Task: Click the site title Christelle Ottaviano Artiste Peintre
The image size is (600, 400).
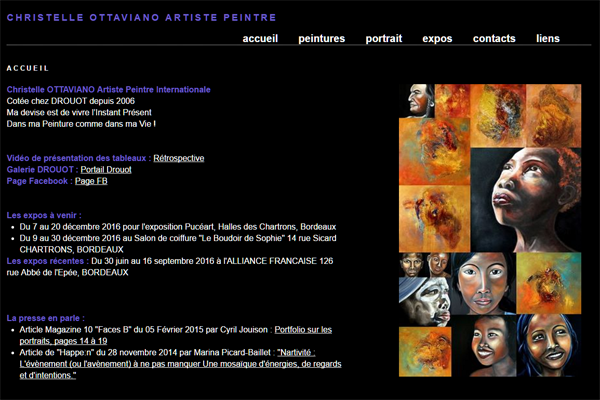Action: pos(142,18)
